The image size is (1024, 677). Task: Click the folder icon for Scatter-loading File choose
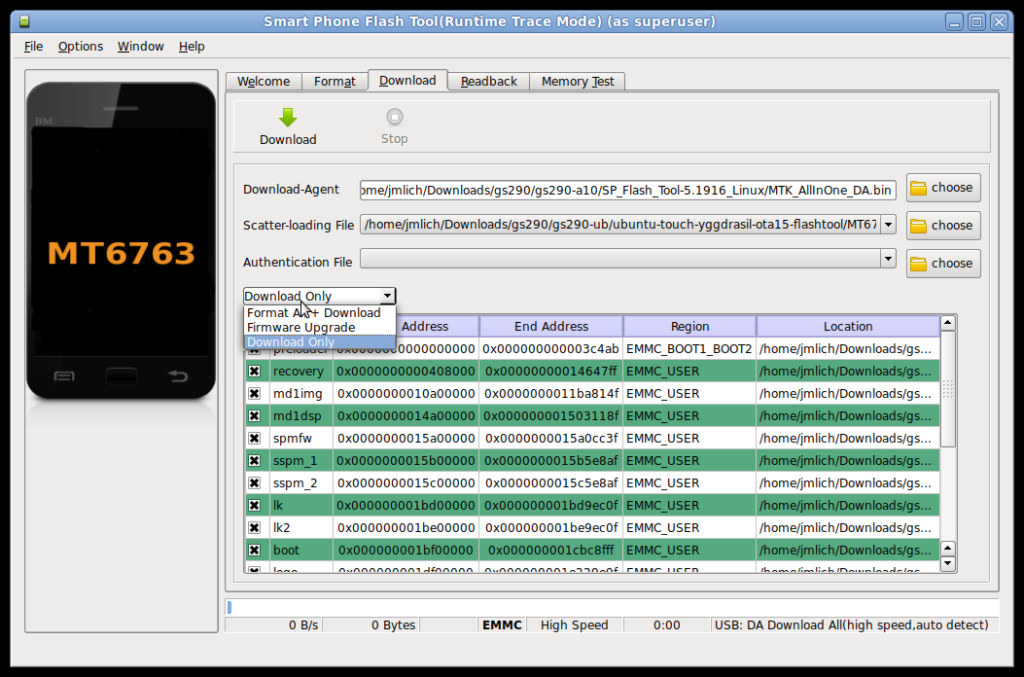point(918,226)
